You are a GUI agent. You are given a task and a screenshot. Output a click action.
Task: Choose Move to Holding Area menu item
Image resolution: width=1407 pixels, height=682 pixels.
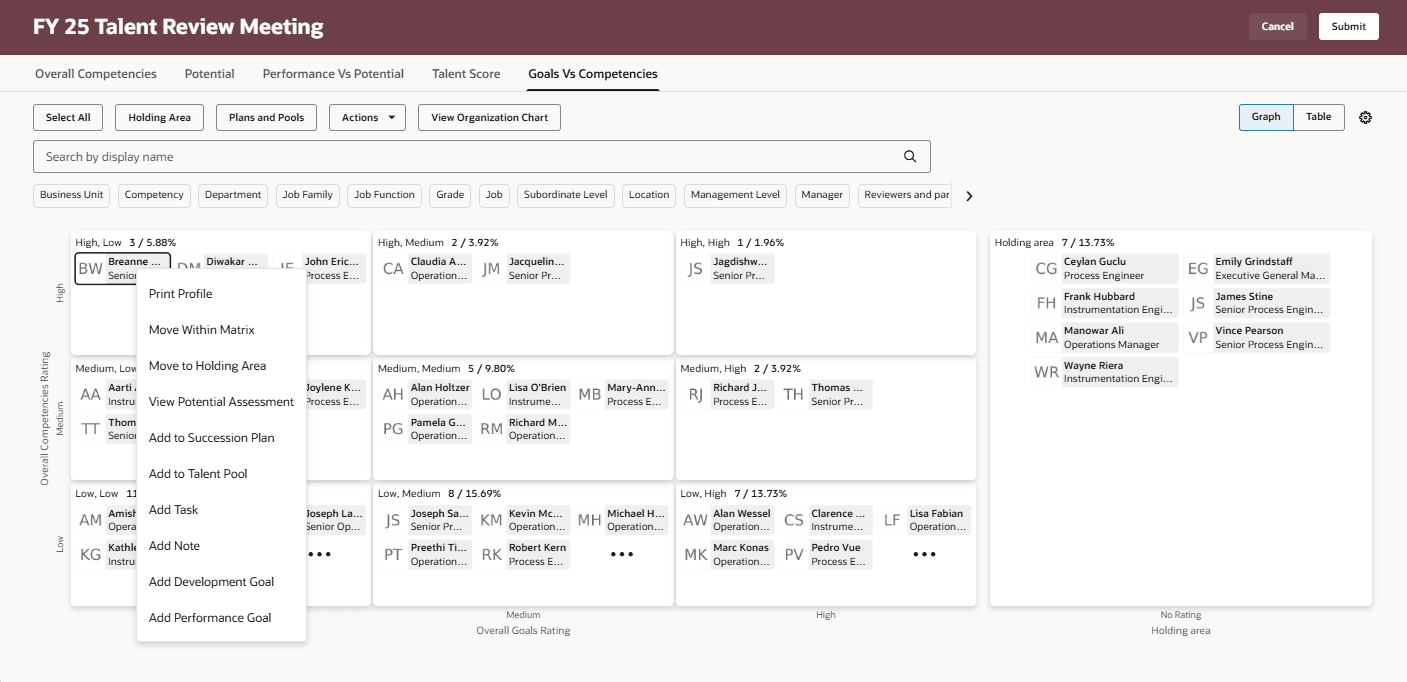point(221,366)
